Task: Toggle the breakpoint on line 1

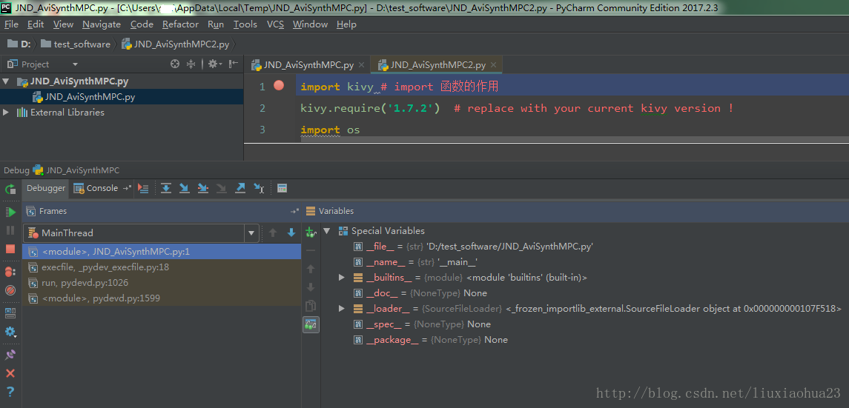Action: [x=279, y=85]
